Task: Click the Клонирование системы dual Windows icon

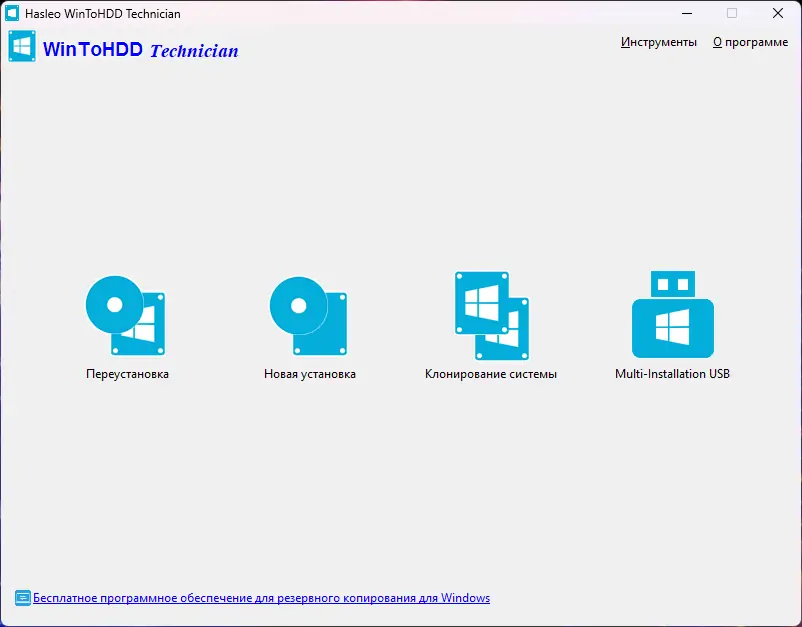Action: coord(491,312)
